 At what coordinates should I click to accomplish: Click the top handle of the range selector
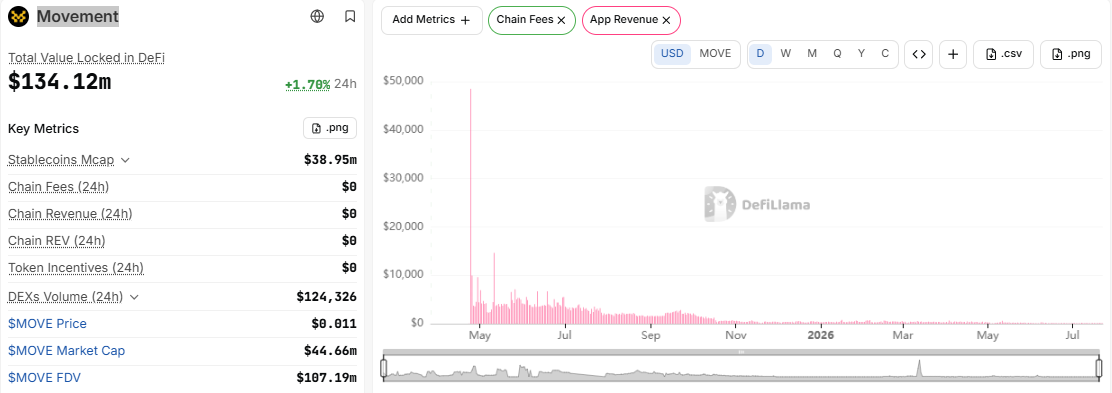point(741,352)
